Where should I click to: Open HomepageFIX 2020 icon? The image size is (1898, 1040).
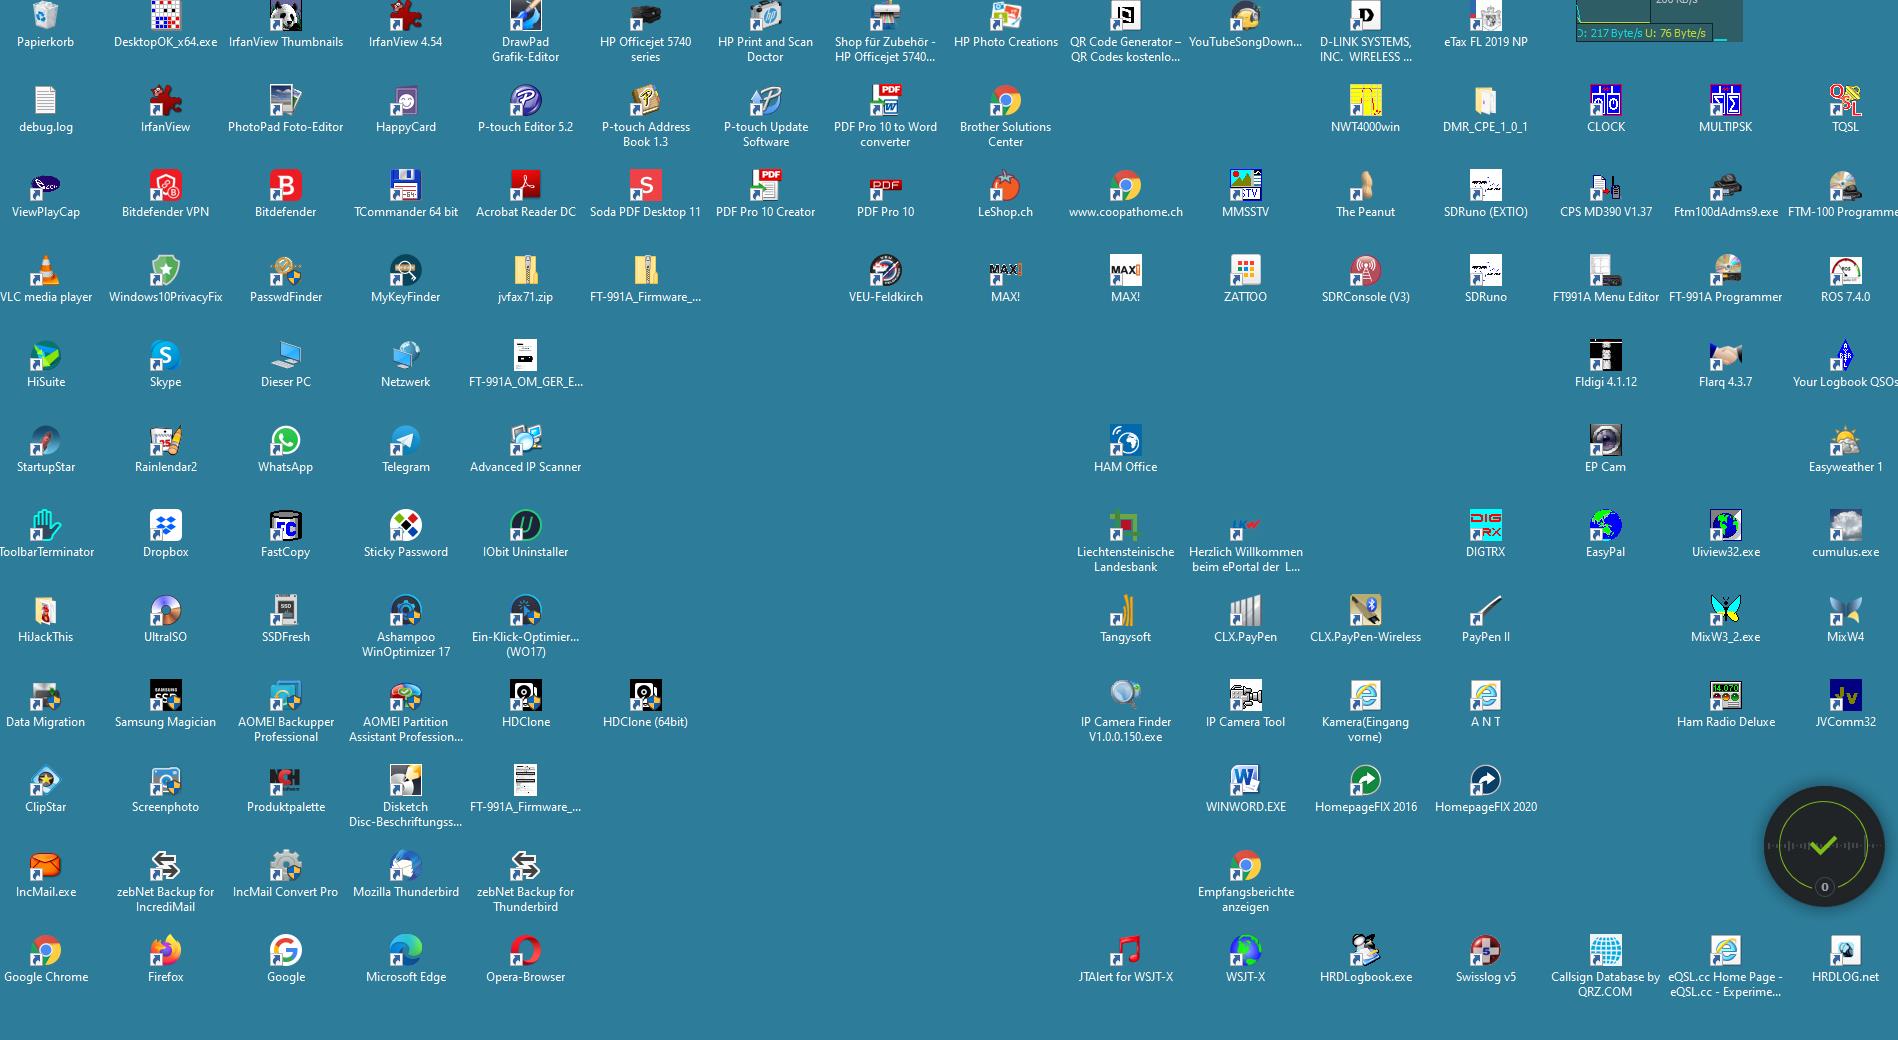coord(1486,781)
